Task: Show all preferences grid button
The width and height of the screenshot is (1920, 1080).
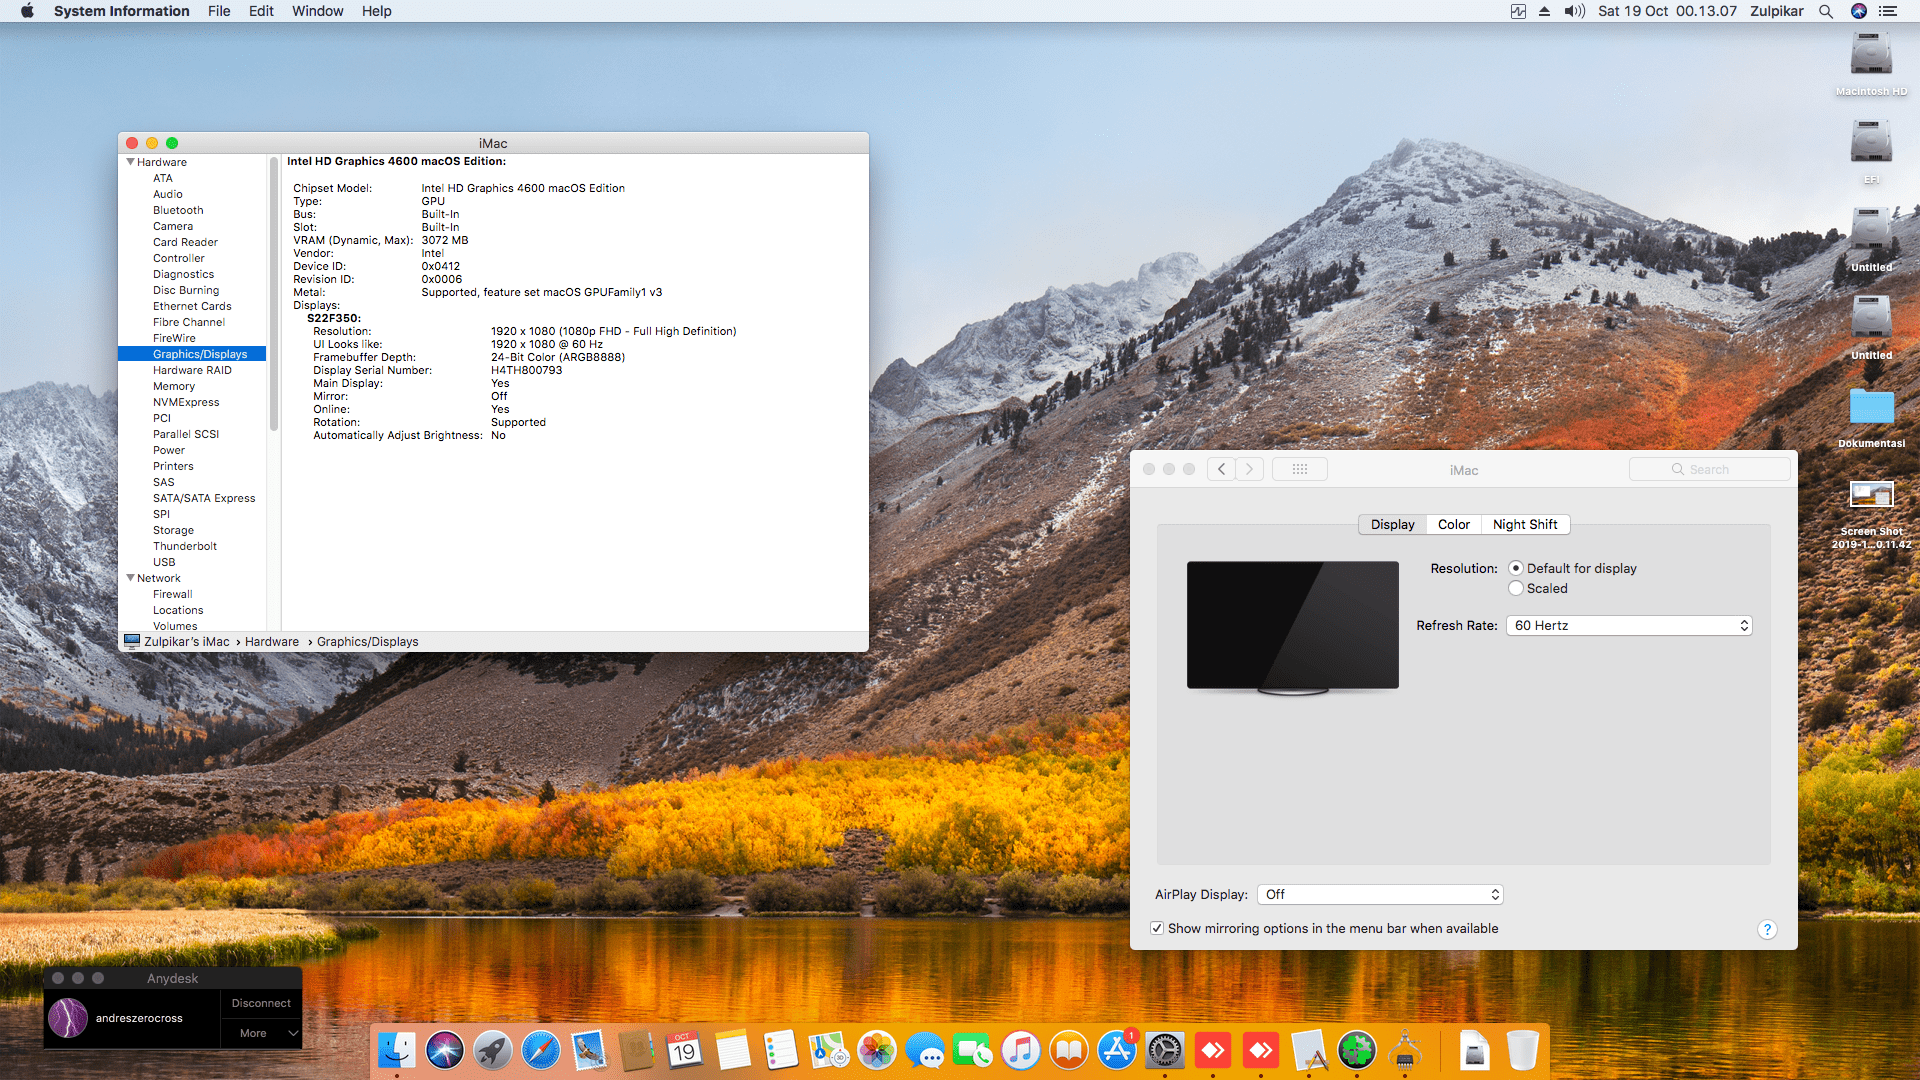Action: coord(1300,469)
